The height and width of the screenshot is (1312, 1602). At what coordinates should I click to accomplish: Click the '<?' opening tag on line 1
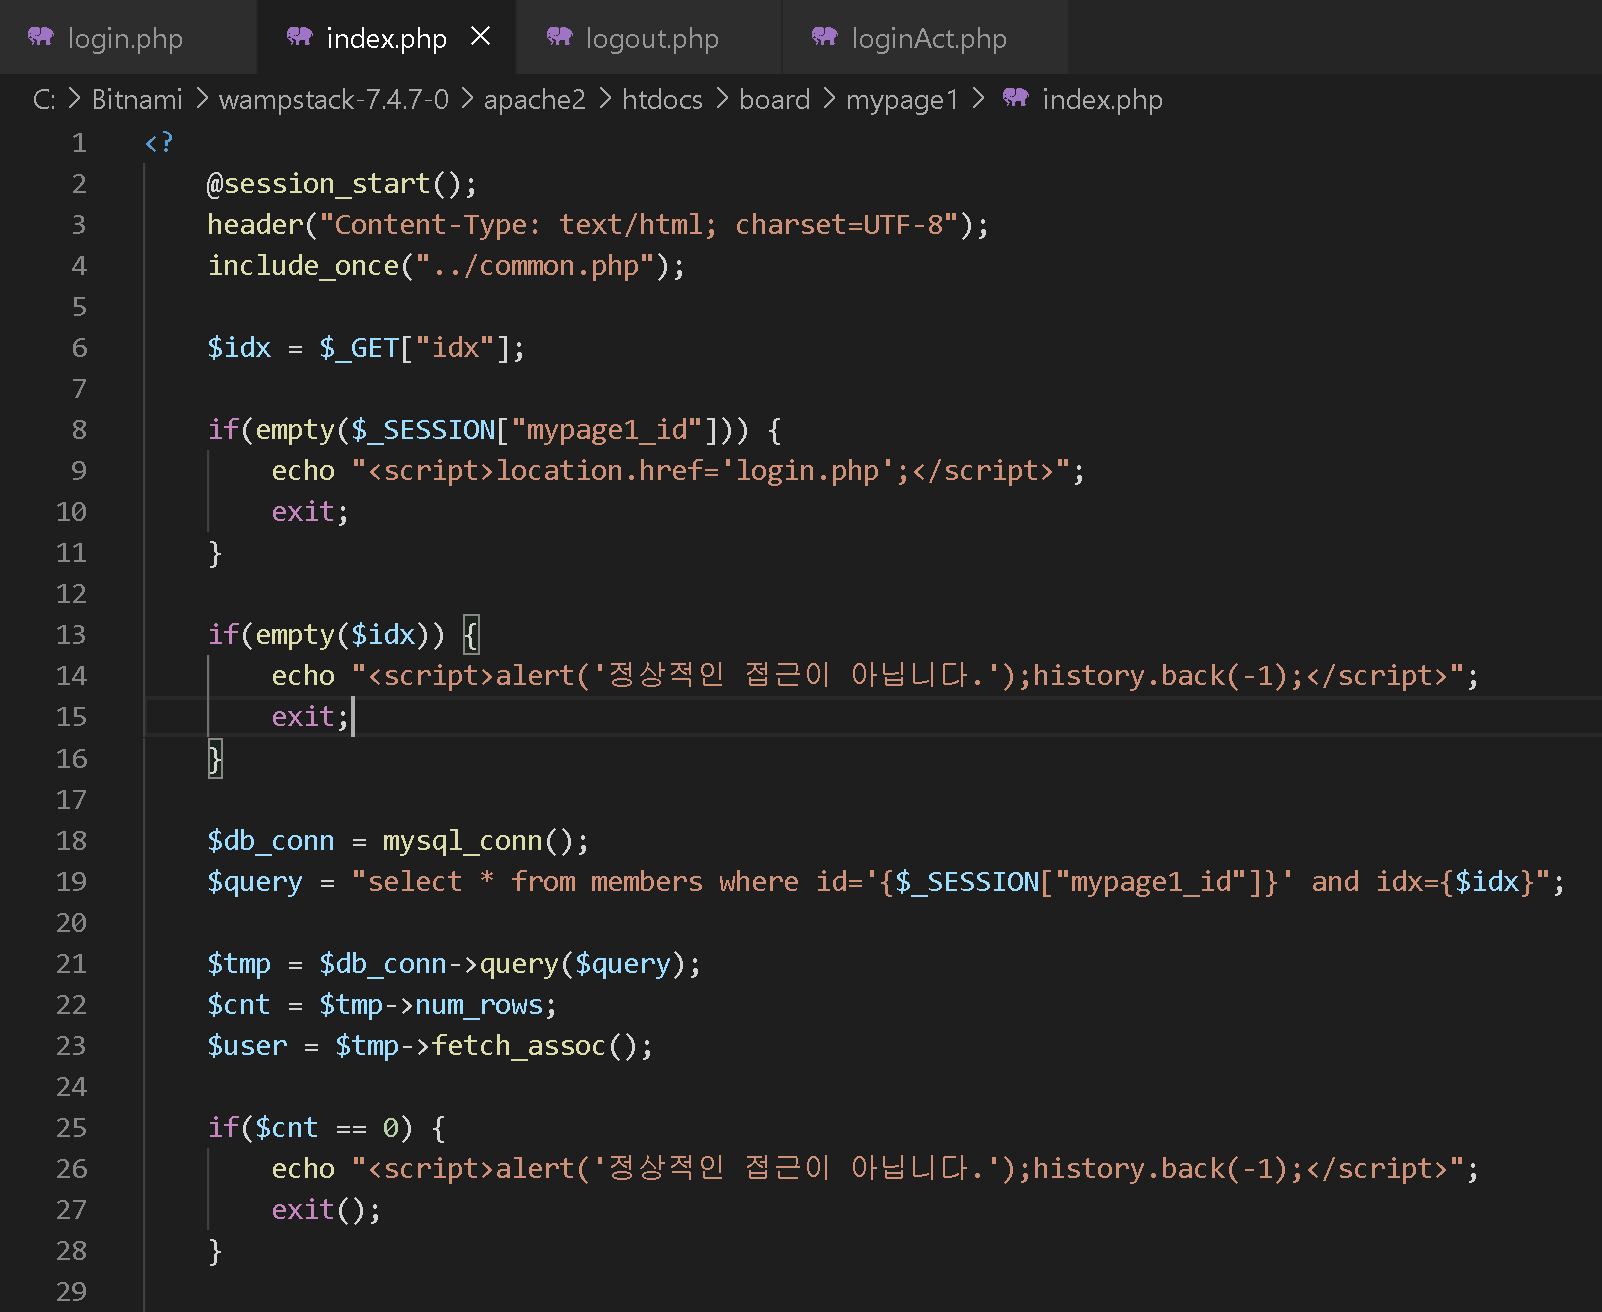click(159, 143)
